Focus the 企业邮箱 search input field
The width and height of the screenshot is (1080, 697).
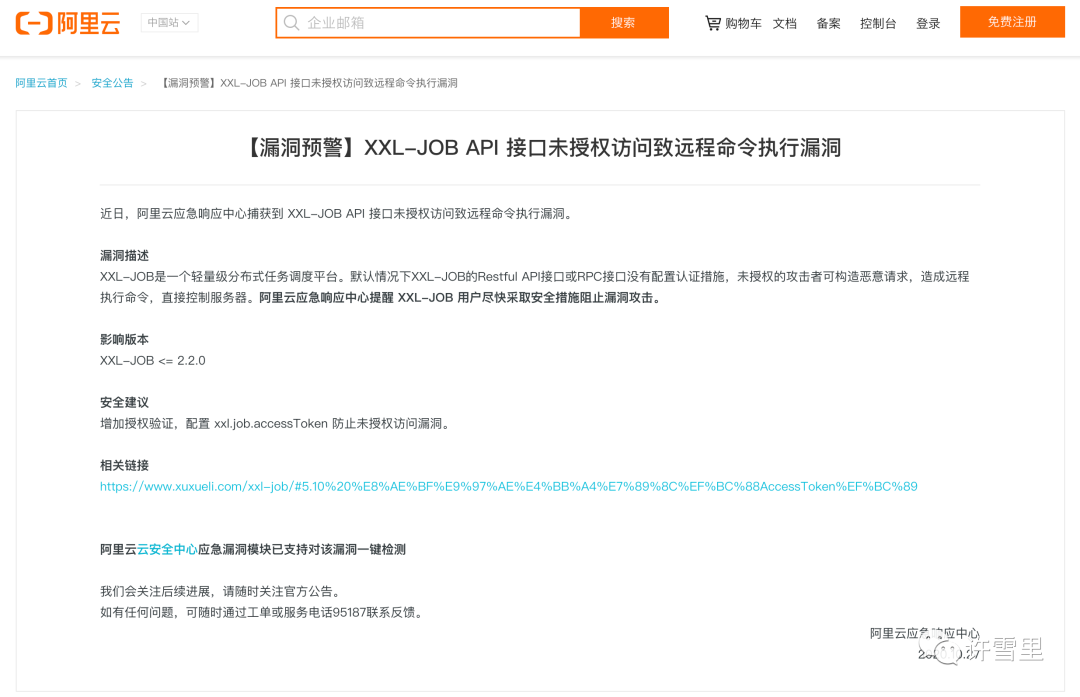428,23
